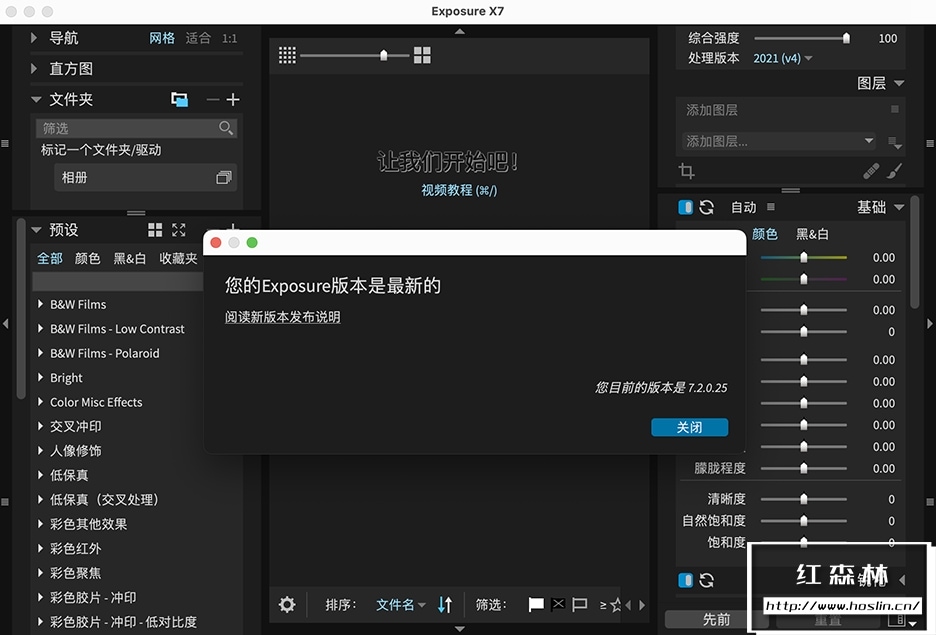Switch presets to grid view icon
The image size is (936, 635).
click(155, 230)
